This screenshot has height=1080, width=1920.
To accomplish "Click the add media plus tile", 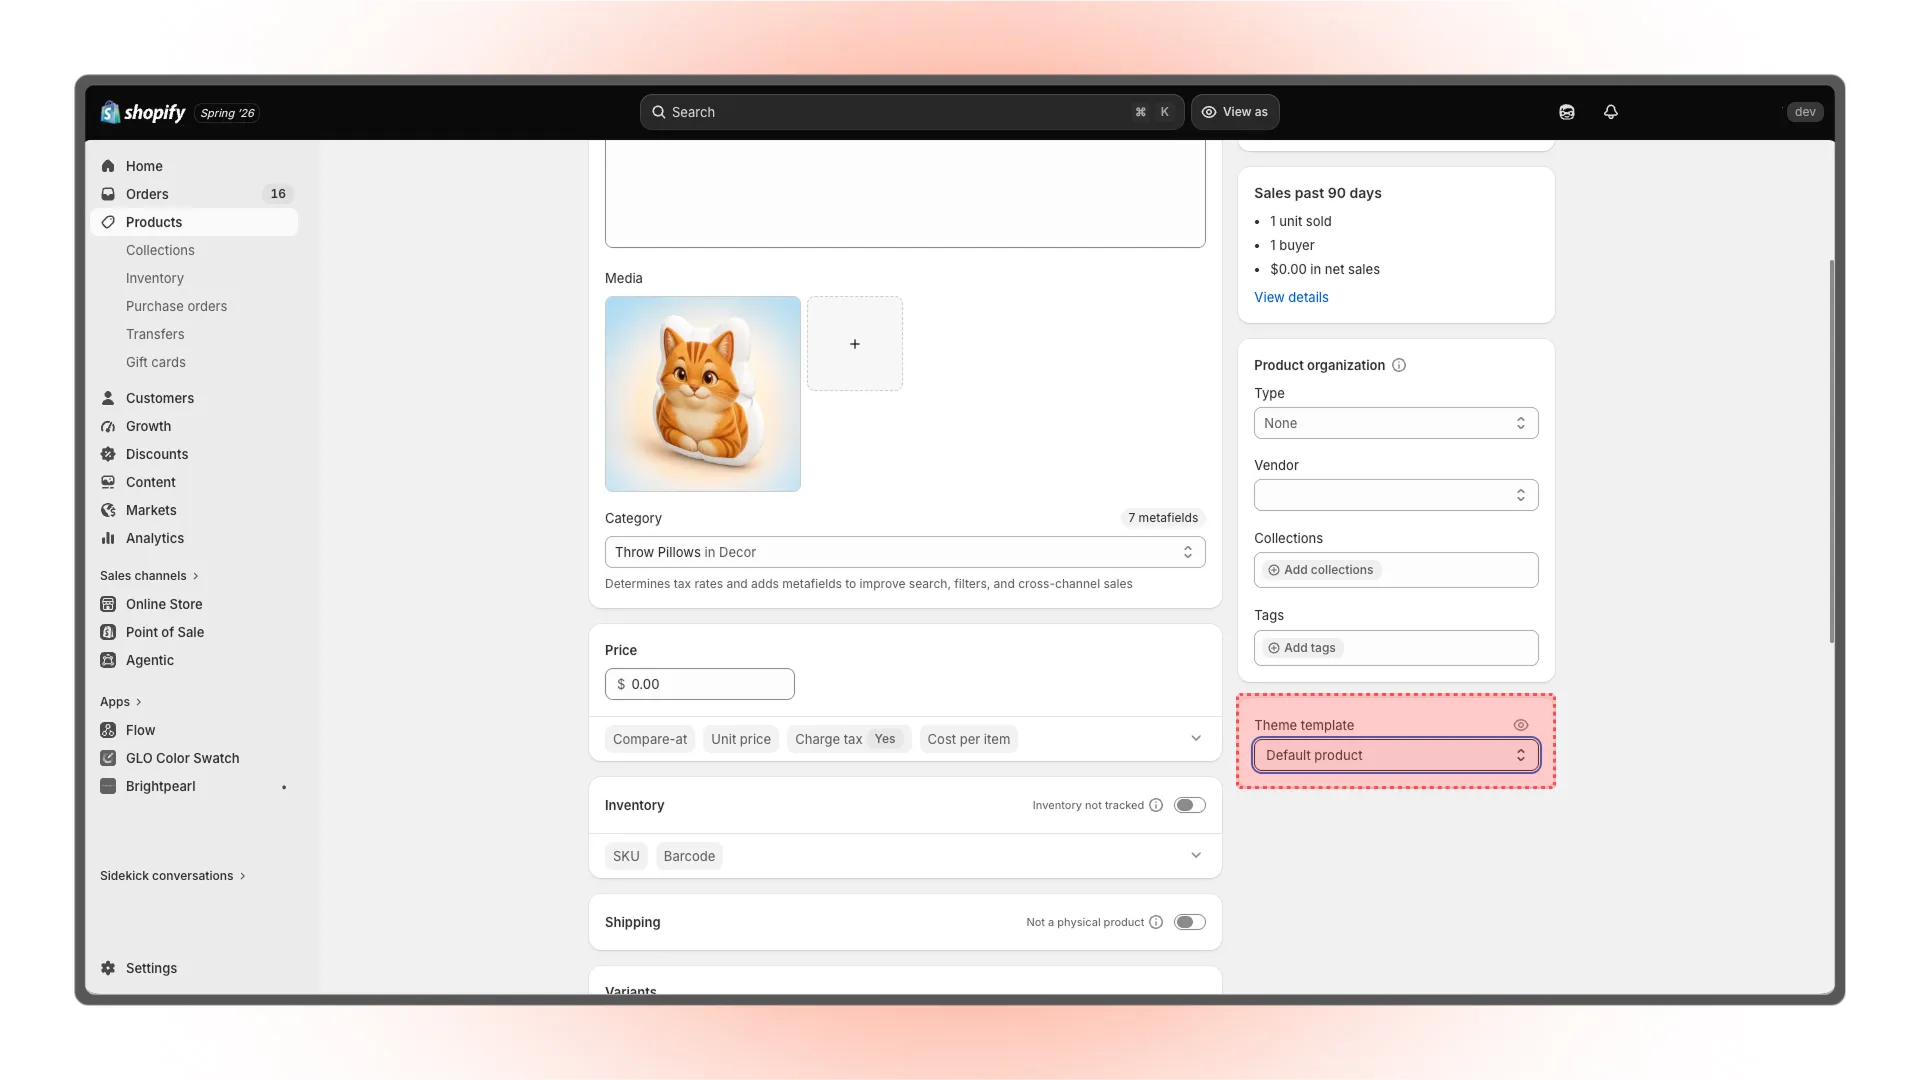I will click(x=855, y=344).
